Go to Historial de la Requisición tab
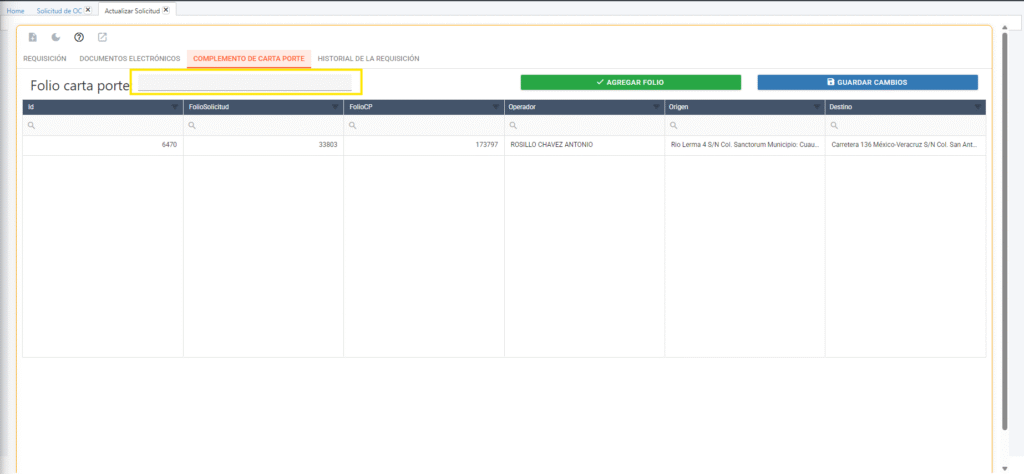Screen dimensions: 1024x474 (x=368, y=59)
